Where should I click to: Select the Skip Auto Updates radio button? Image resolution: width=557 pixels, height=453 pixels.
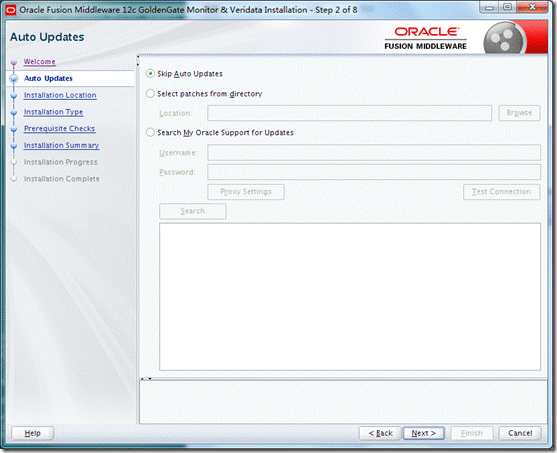coord(150,74)
